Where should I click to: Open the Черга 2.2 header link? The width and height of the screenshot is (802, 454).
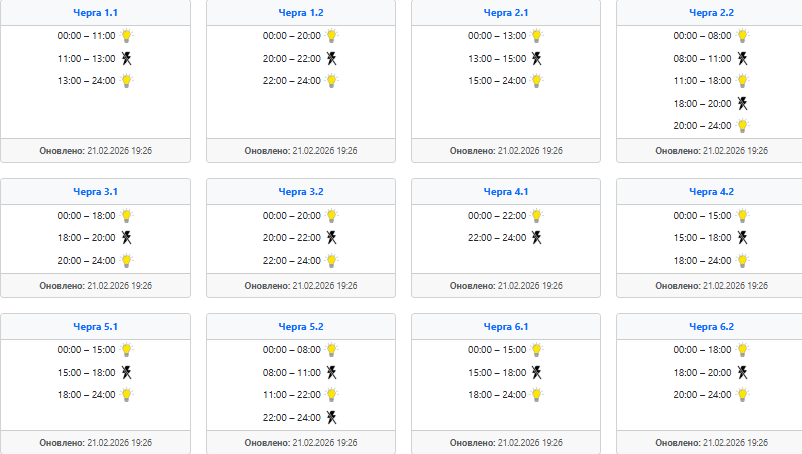712,13
